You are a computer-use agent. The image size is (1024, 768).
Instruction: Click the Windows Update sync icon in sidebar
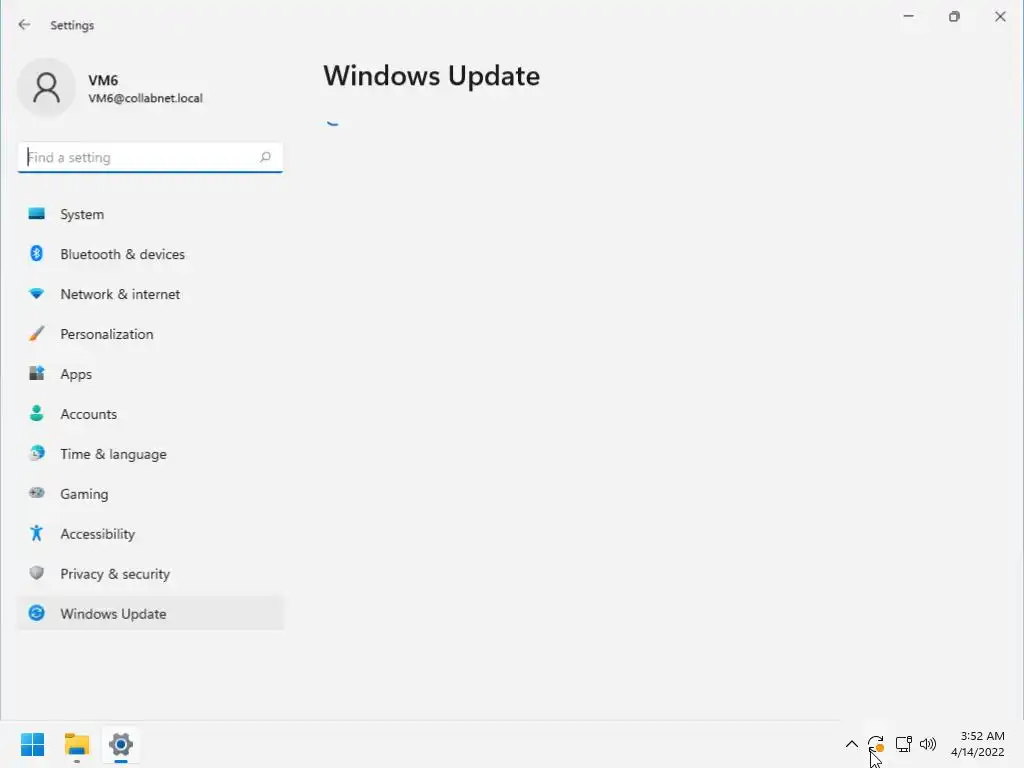[x=37, y=613]
